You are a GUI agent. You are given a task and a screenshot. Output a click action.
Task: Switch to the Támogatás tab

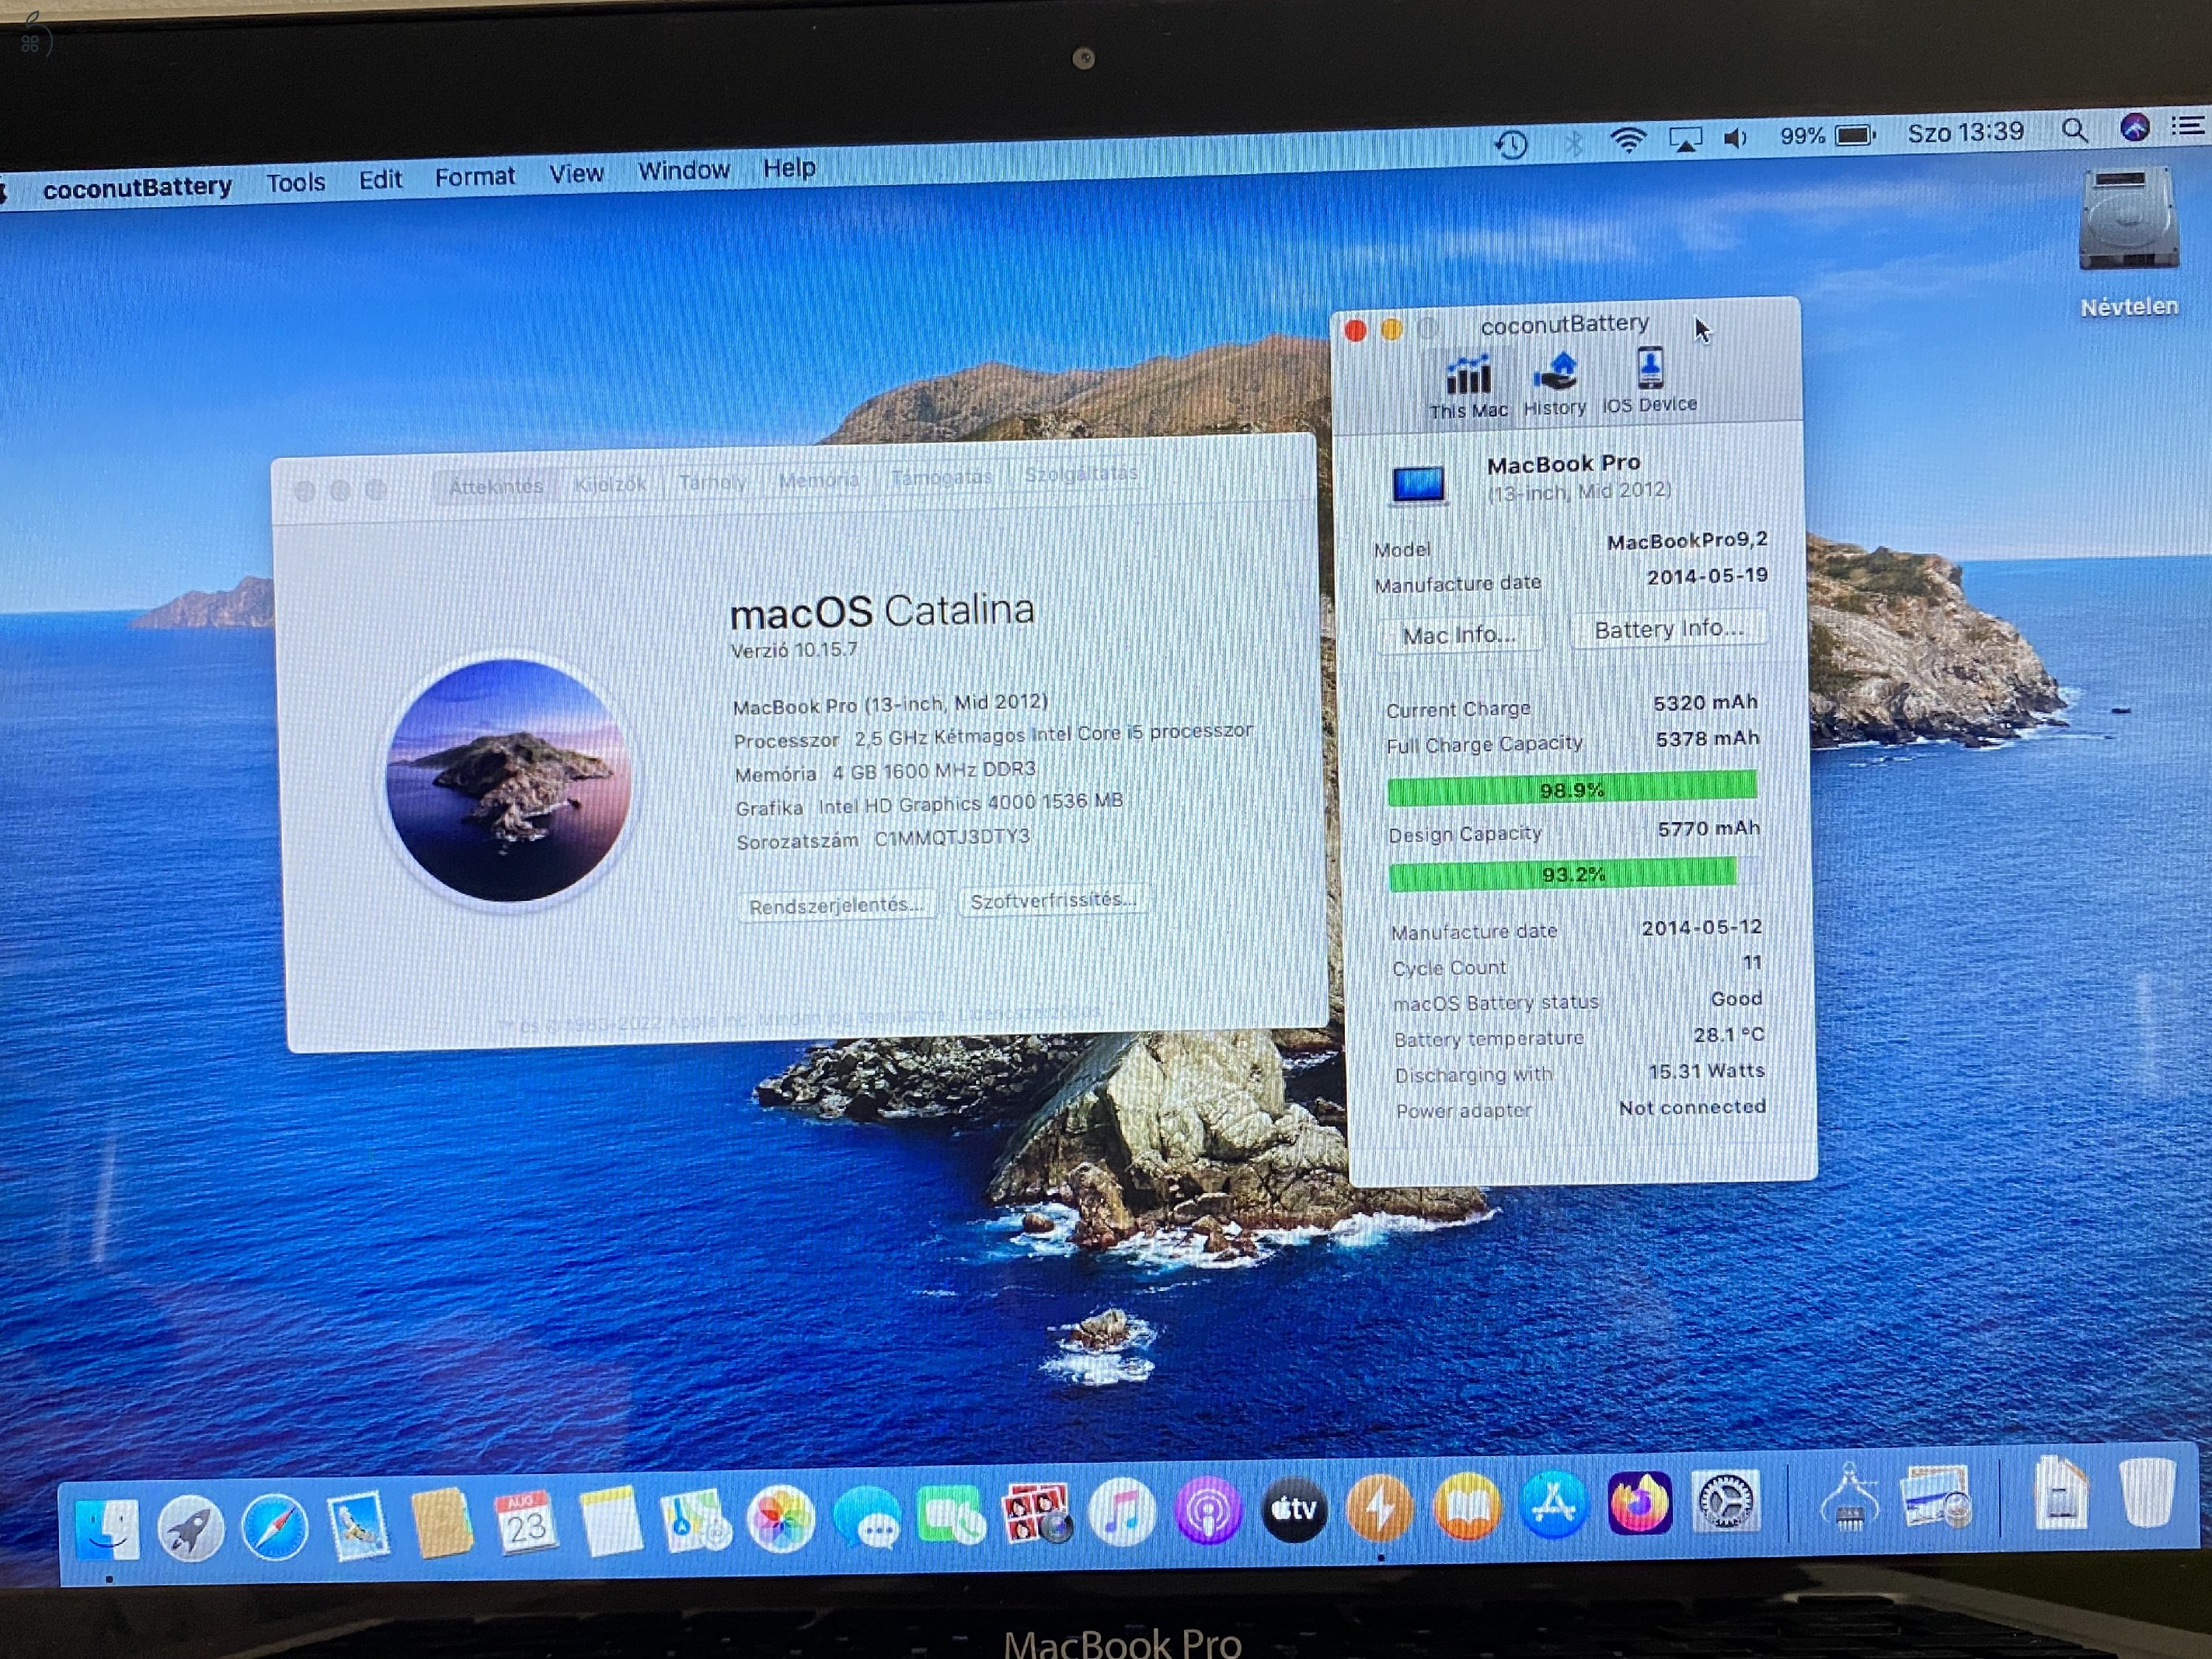[941, 478]
